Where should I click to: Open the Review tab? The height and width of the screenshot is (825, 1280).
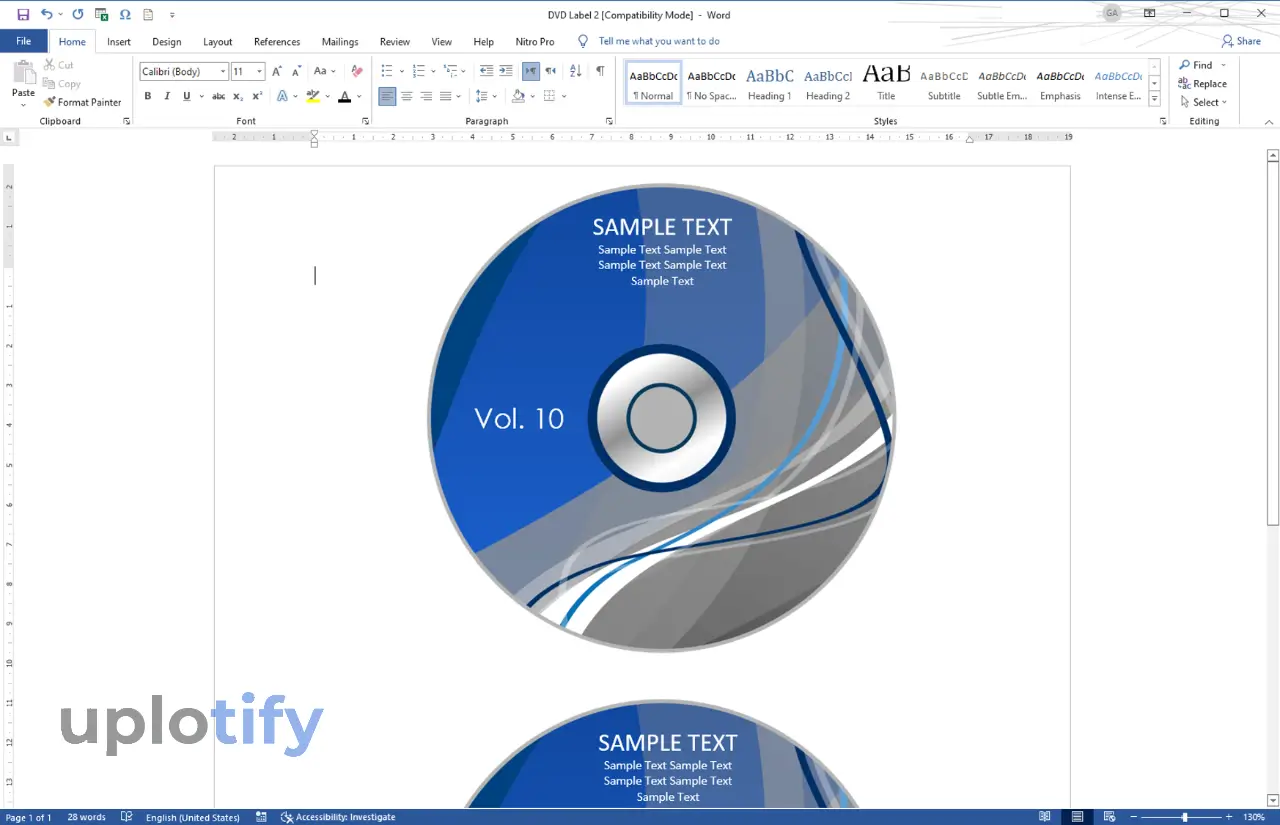coord(395,42)
